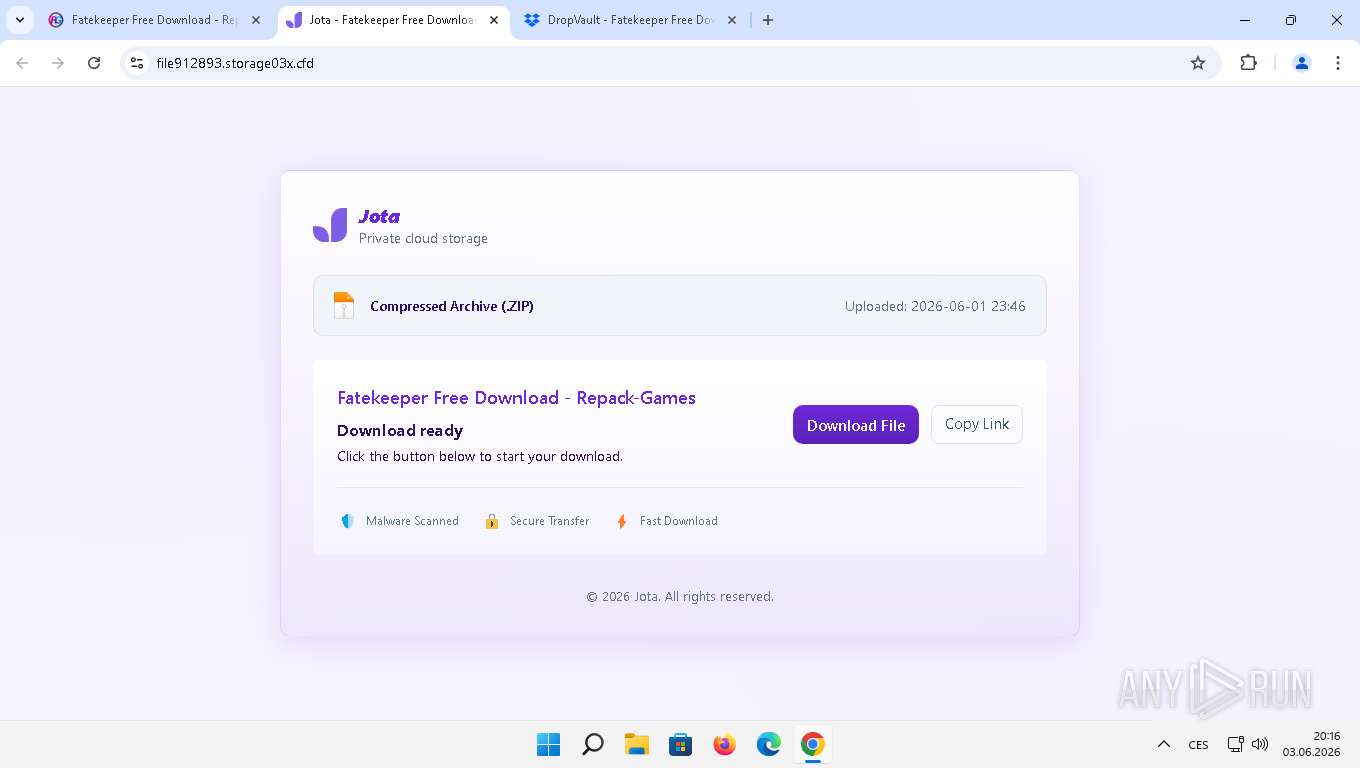Click the Fast Download lightning icon
The width and height of the screenshot is (1360, 768).
pyautogui.click(x=622, y=521)
